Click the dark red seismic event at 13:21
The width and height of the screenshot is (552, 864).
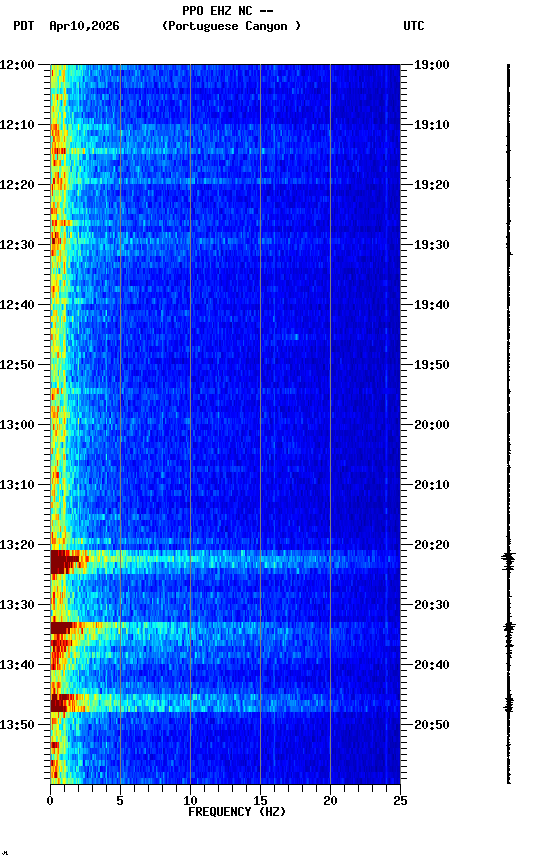tap(62, 562)
